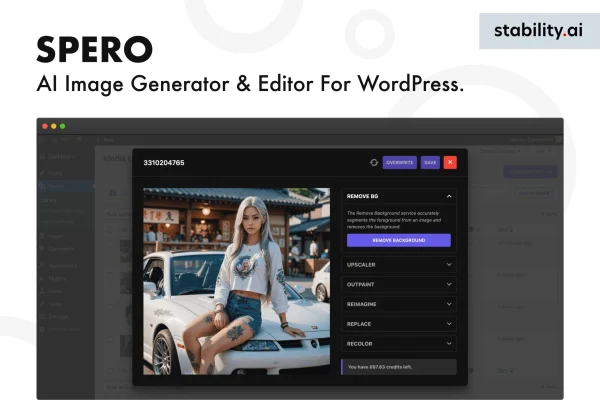Image resolution: width=600 pixels, height=400 pixels.
Task: Click the New item in the admin bar
Action: [105, 140]
